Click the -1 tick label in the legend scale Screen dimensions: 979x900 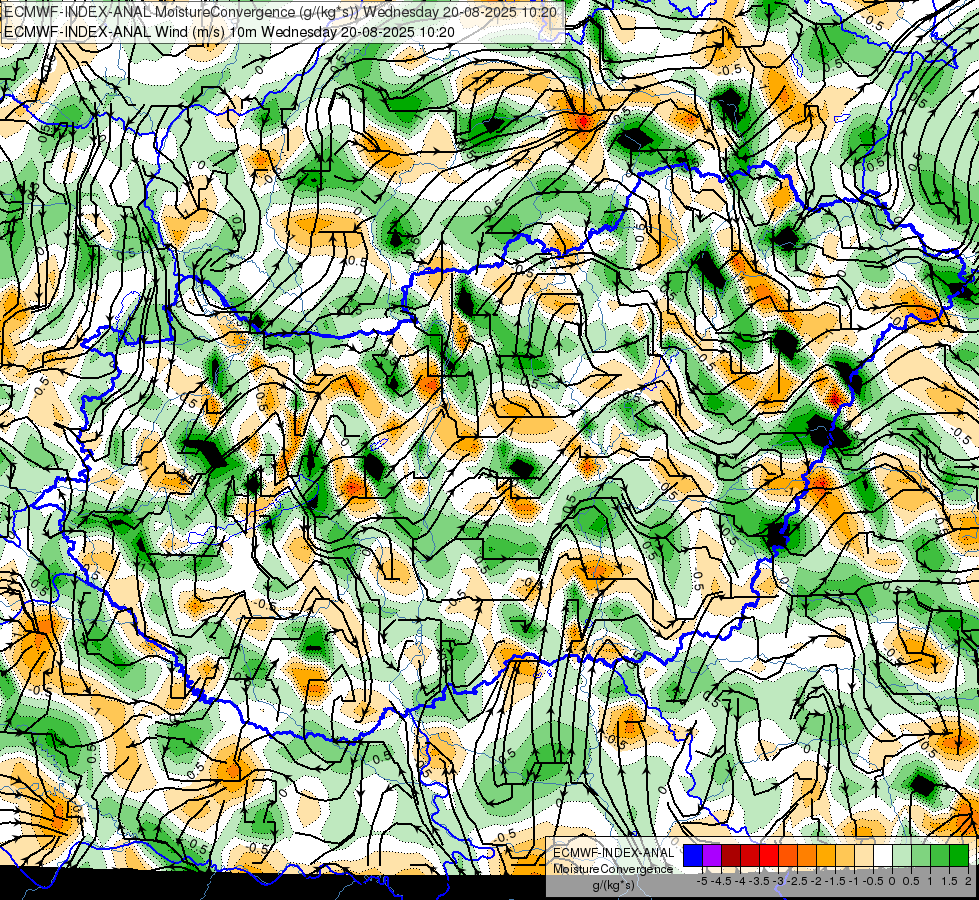[x=854, y=881]
